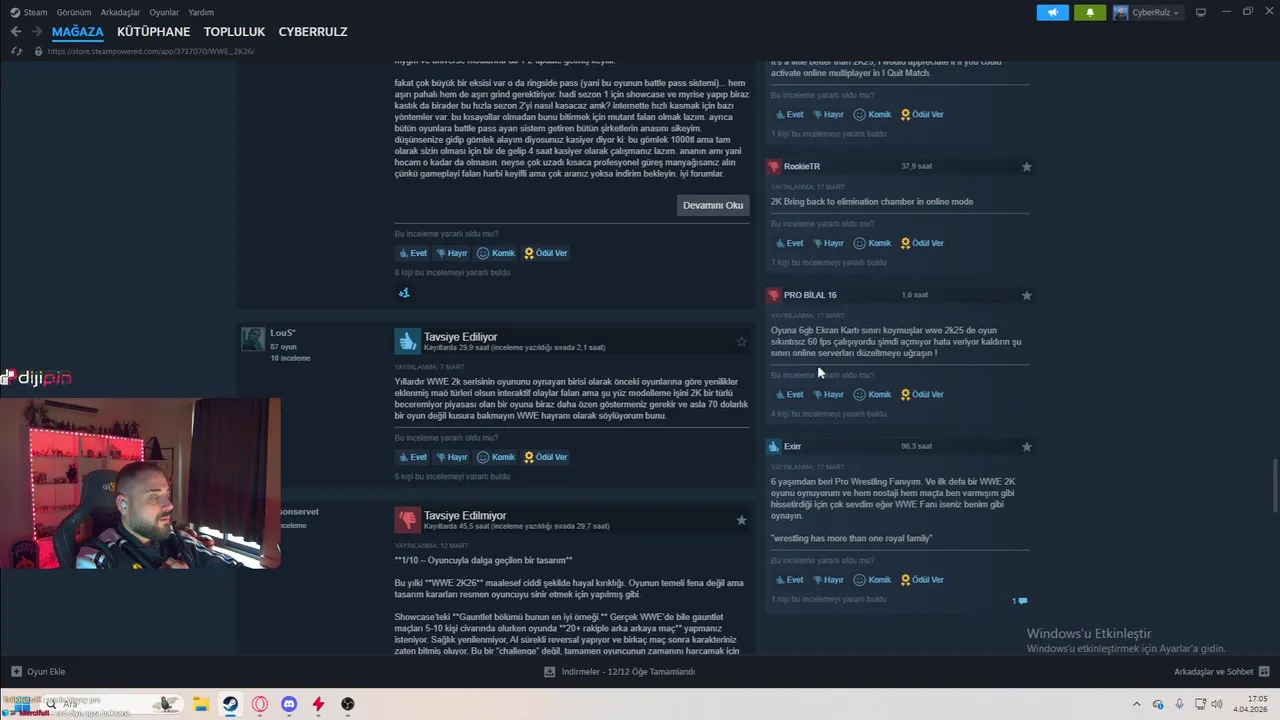Open the Yardım menu

click(201, 12)
